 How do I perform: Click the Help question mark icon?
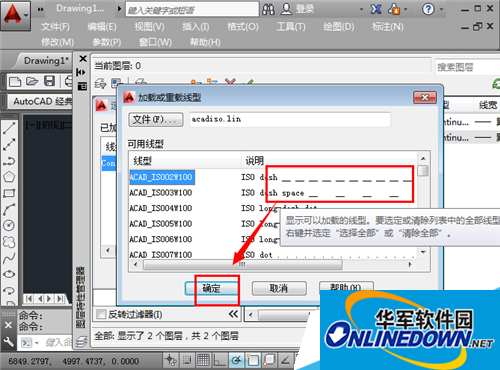point(428,9)
